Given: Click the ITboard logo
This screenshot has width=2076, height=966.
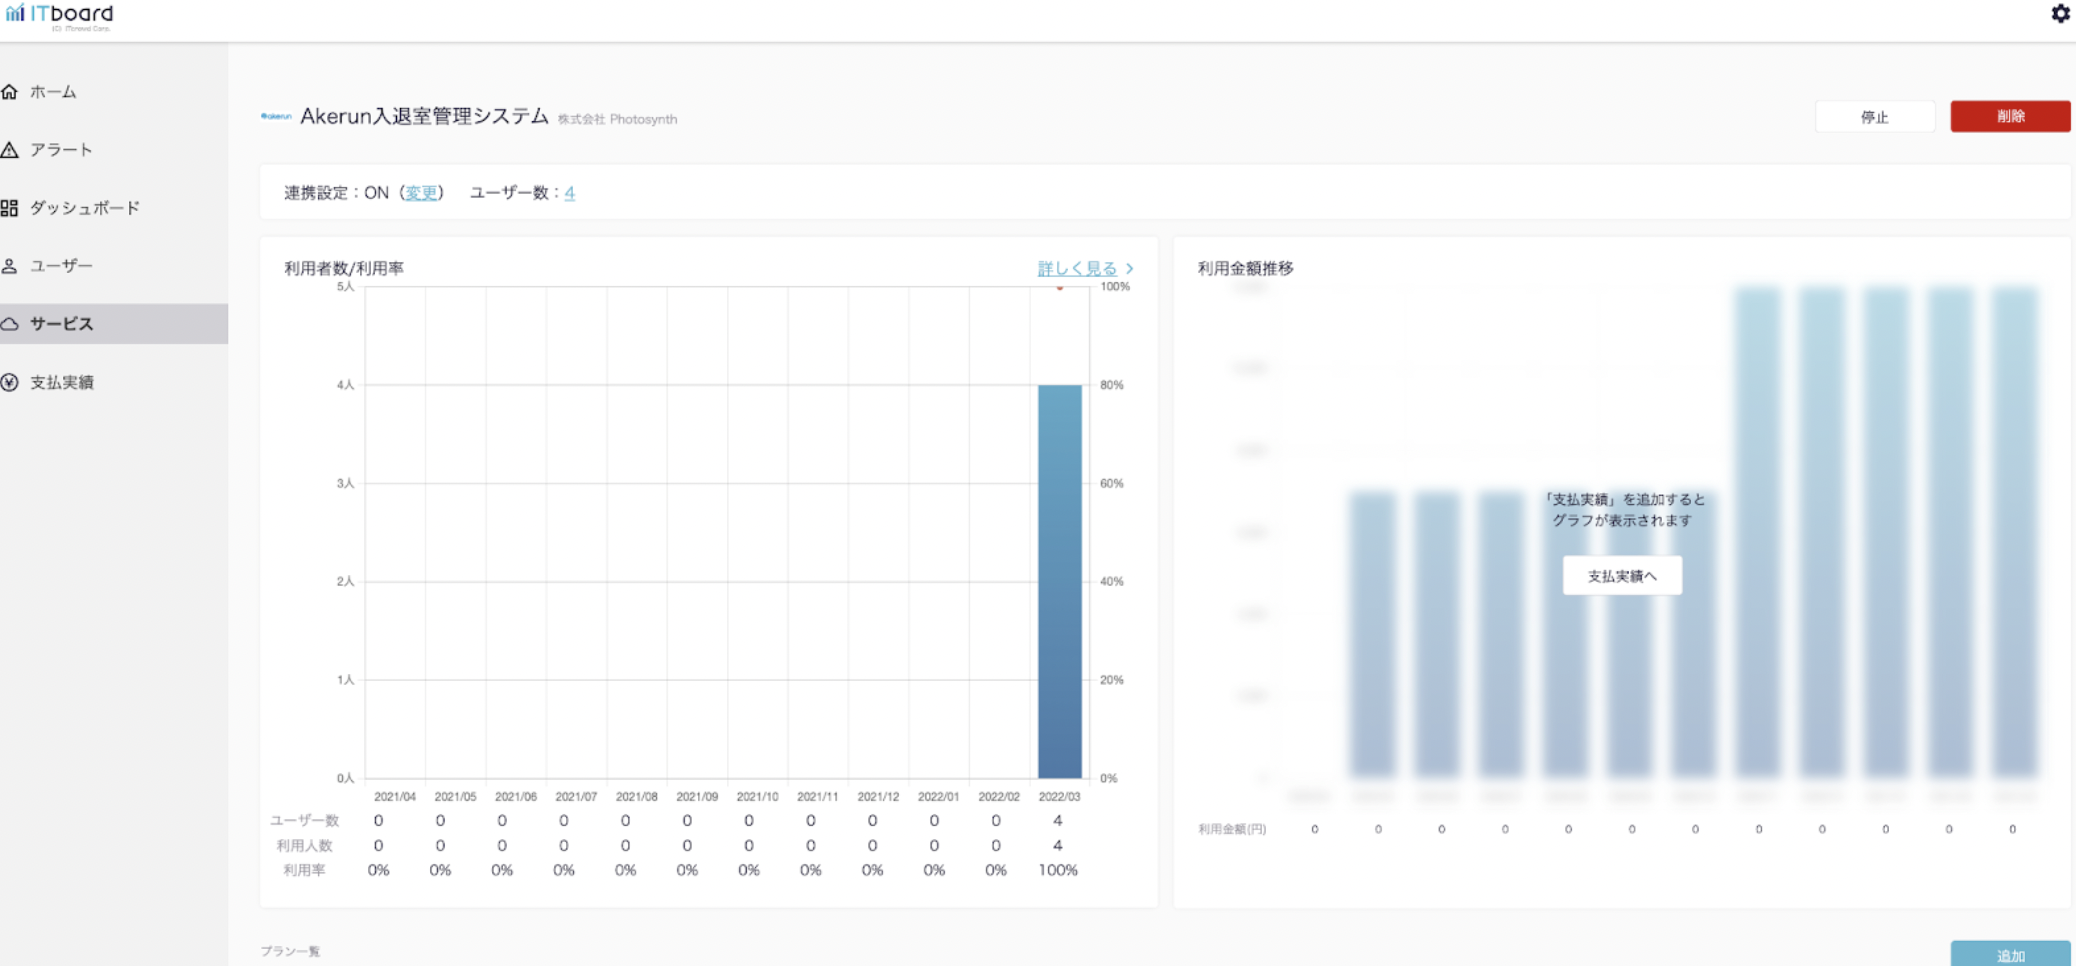Looking at the screenshot, I should tap(60, 16).
